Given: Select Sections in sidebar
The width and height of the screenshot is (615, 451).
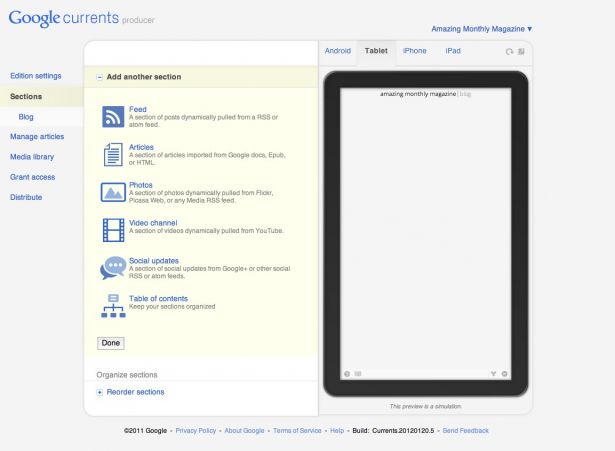Looking at the screenshot, I should [x=26, y=96].
